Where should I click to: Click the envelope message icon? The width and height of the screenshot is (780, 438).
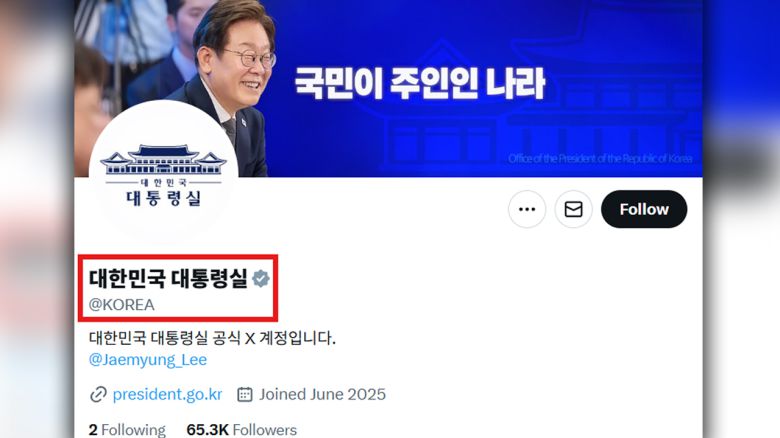(x=574, y=210)
